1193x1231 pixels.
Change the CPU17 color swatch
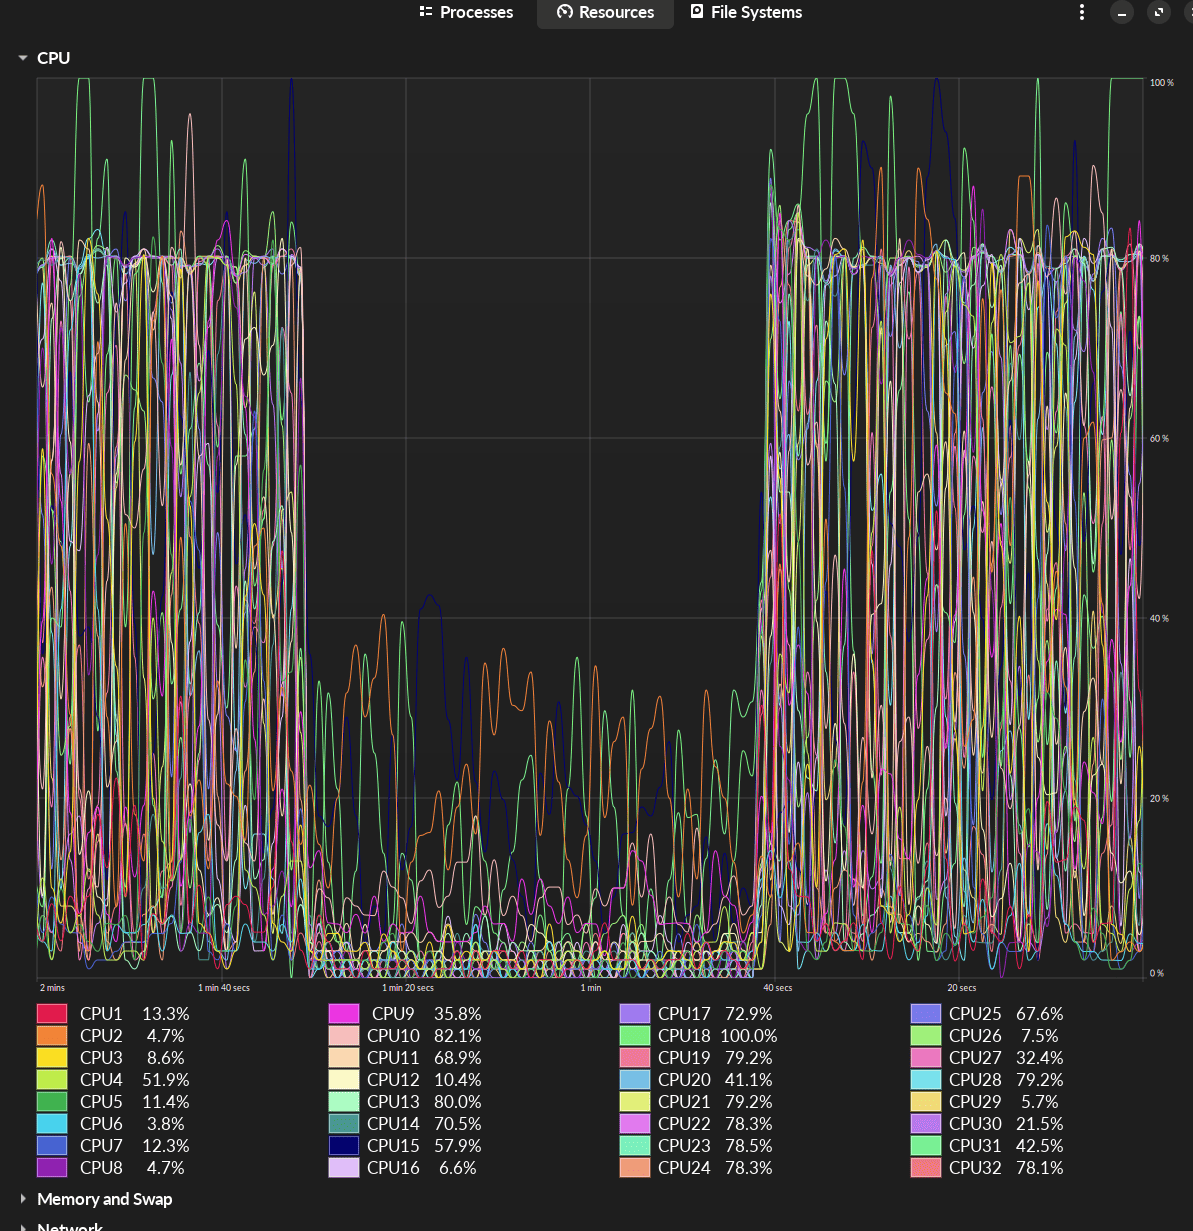tap(635, 1014)
